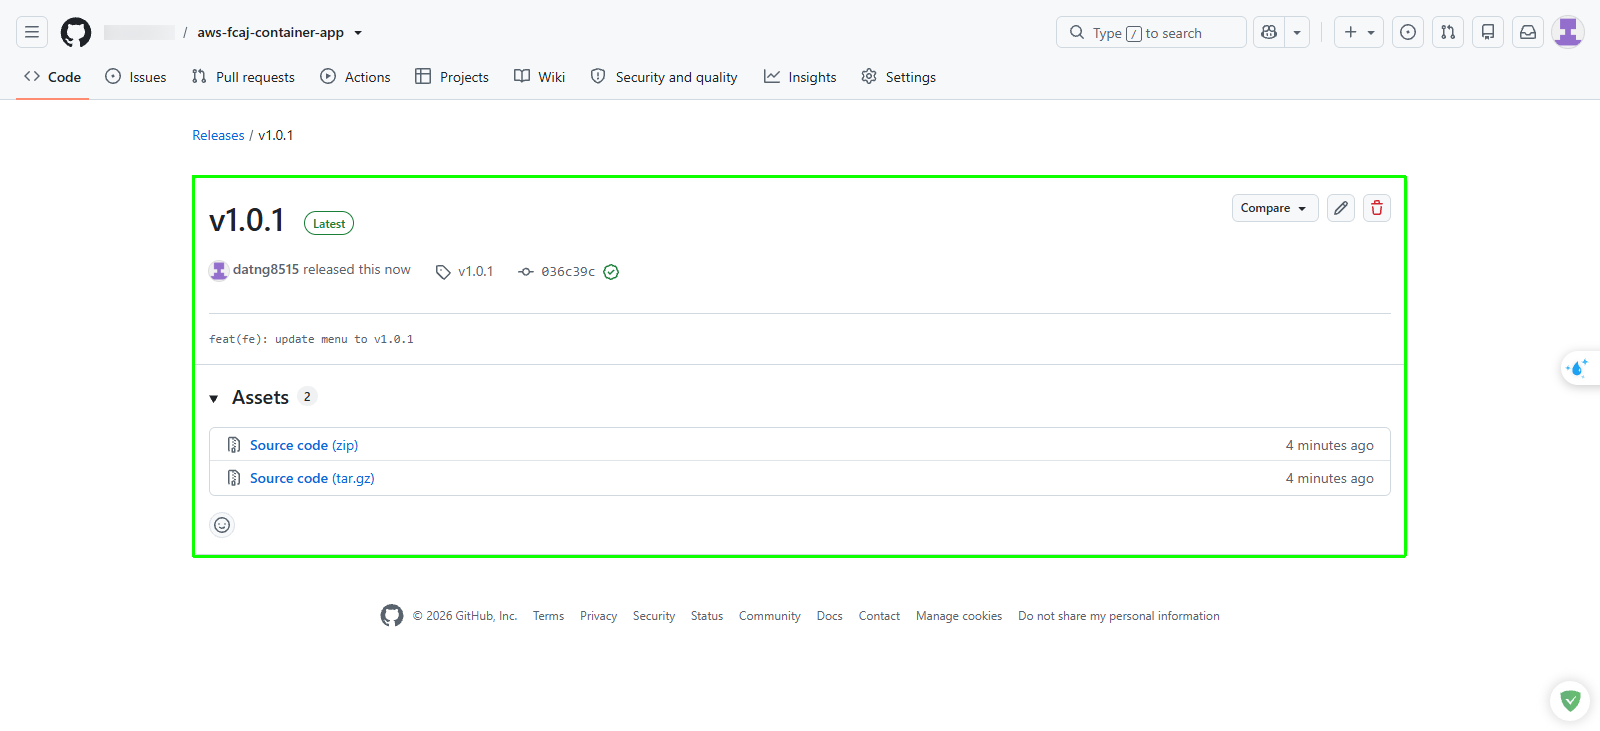
Task: Click the green shield badge icon
Action: tap(1570, 701)
